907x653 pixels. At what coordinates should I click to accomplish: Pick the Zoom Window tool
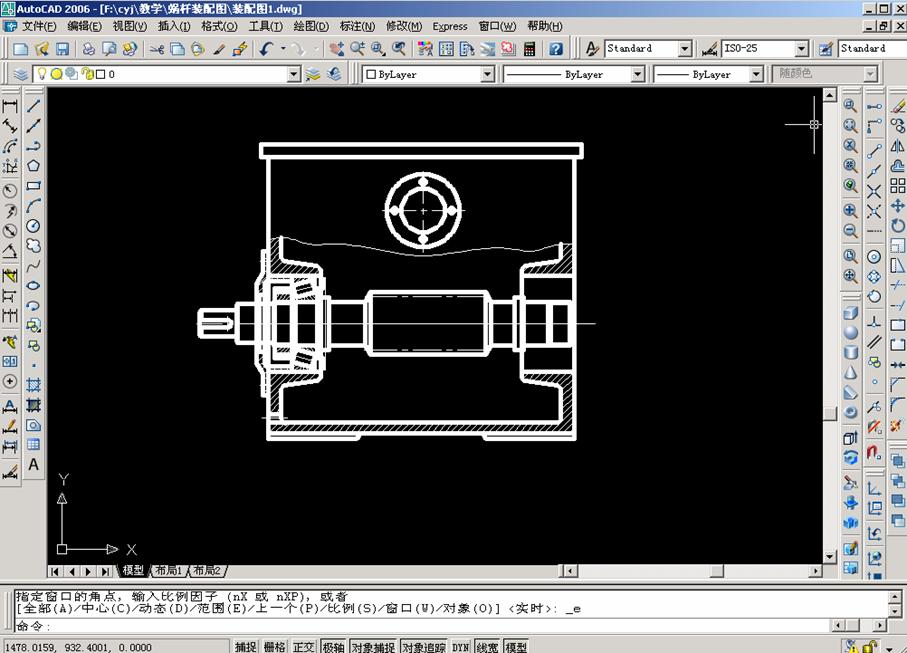coord(847,107)
